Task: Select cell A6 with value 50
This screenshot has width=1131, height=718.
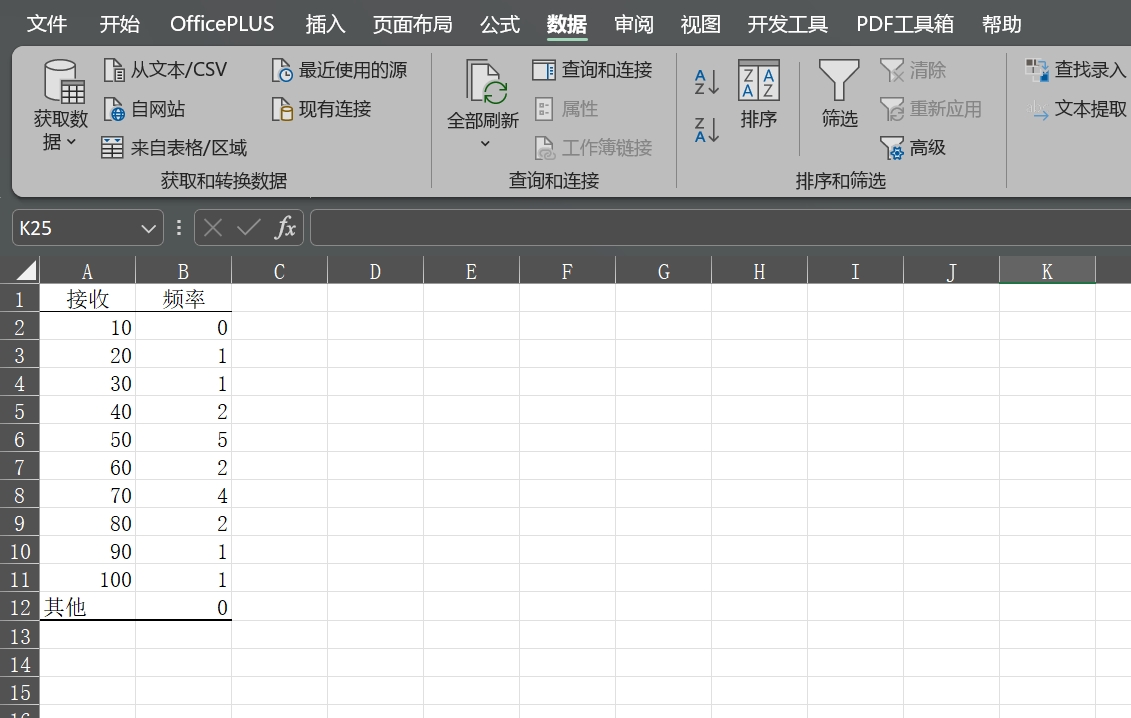Action: pos(87,439)
